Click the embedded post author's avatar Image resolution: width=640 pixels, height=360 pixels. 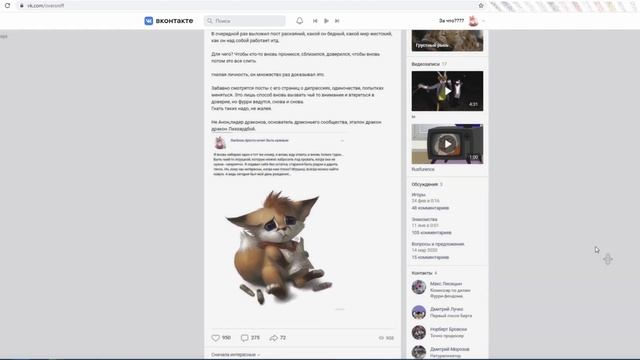(x=220, y=142)
